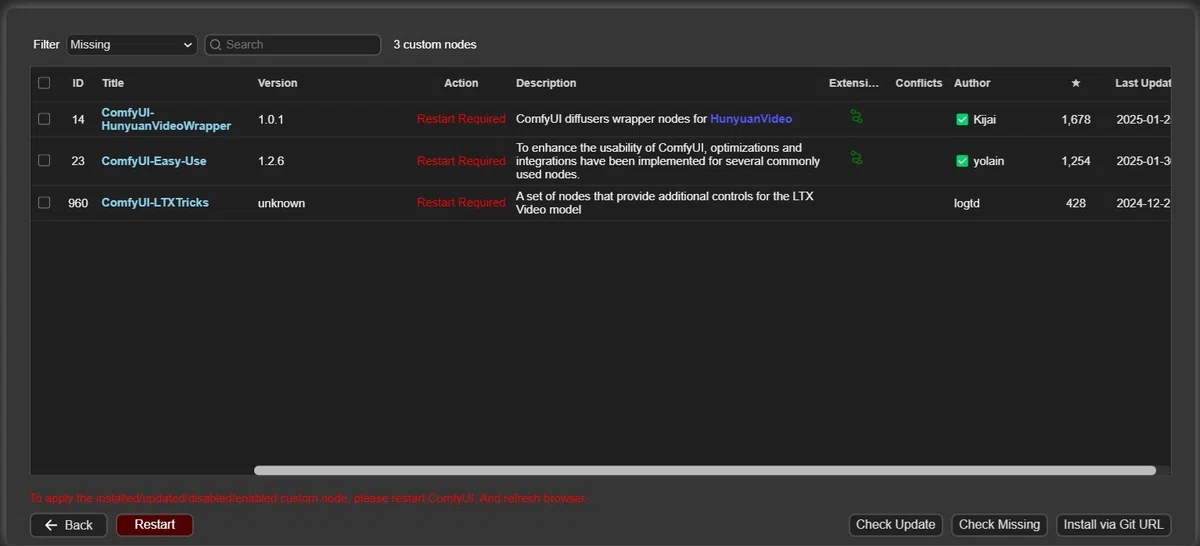Click Restart Required for ComfyUI-Easy-Use
The image size is (1200, 546).
[461, 161]
